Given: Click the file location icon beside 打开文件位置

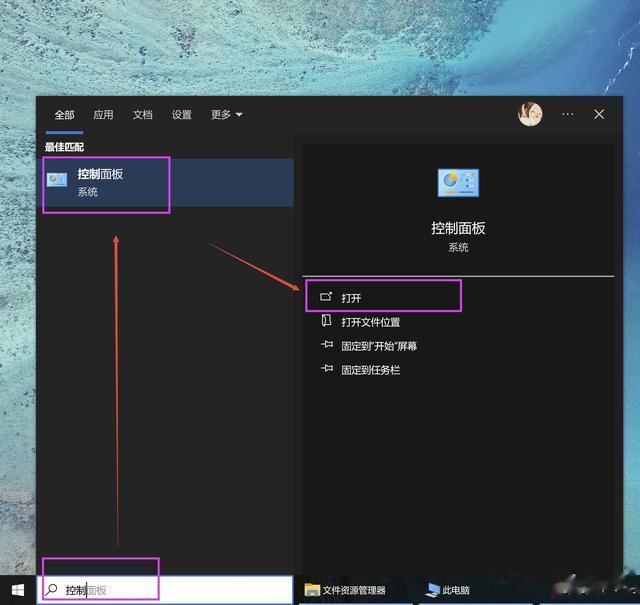Looking at the screenshot, I should coord(326,320).
